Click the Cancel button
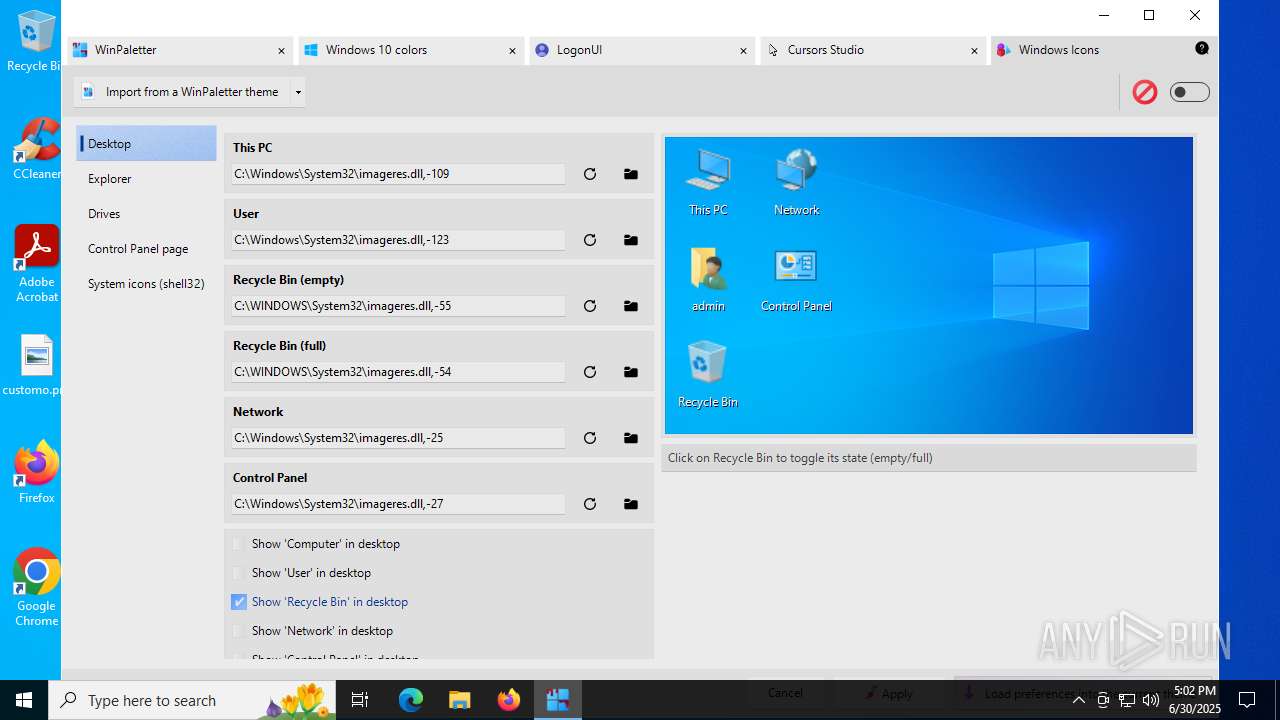The height and width of the screenshot is (720, 1280). [x=785, y=693]
